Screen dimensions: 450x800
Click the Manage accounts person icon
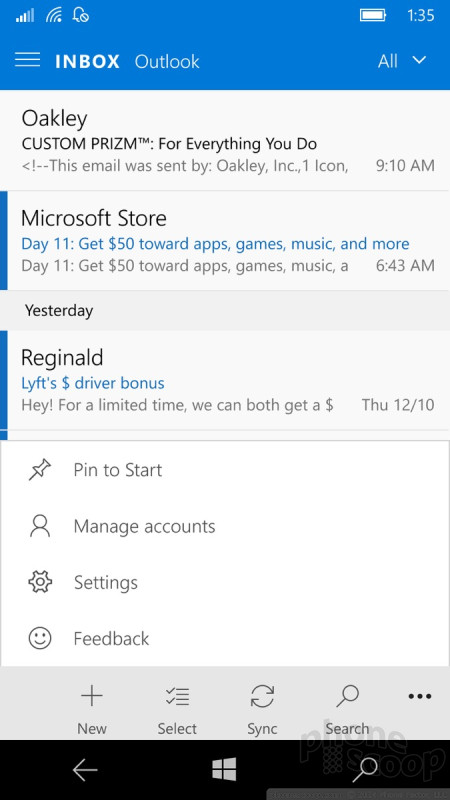[40, 526]
